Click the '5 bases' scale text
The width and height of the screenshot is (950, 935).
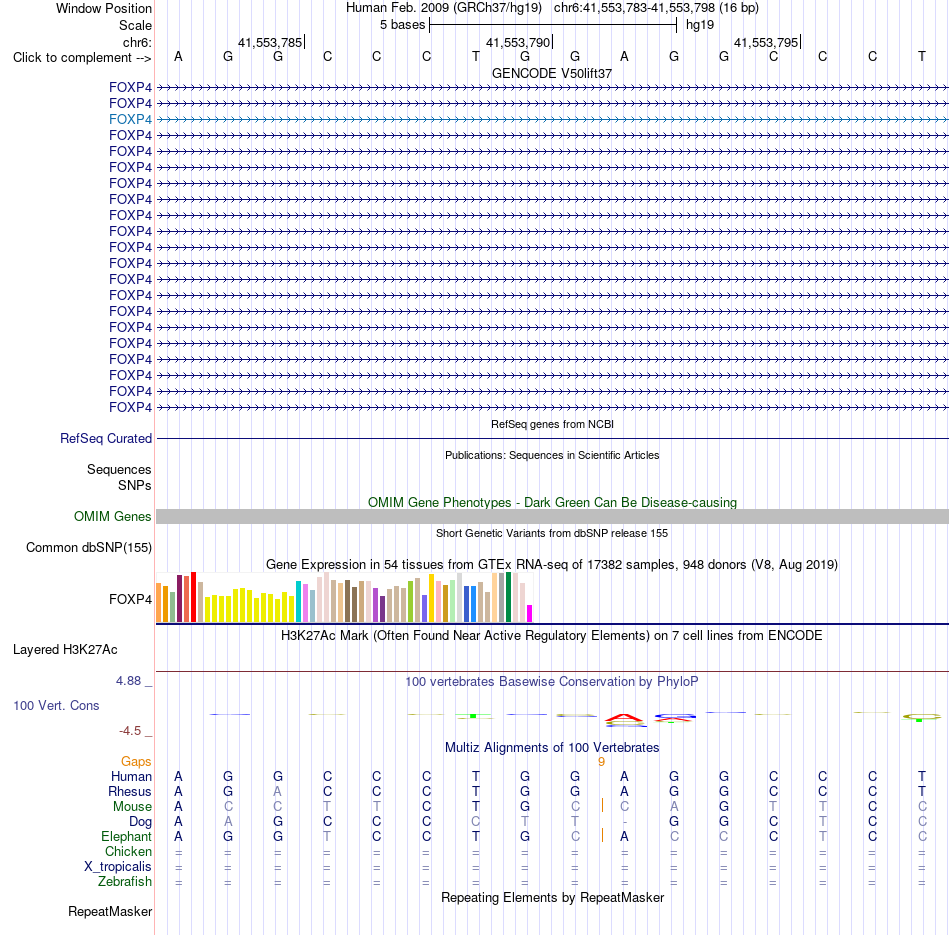(402, 25)
